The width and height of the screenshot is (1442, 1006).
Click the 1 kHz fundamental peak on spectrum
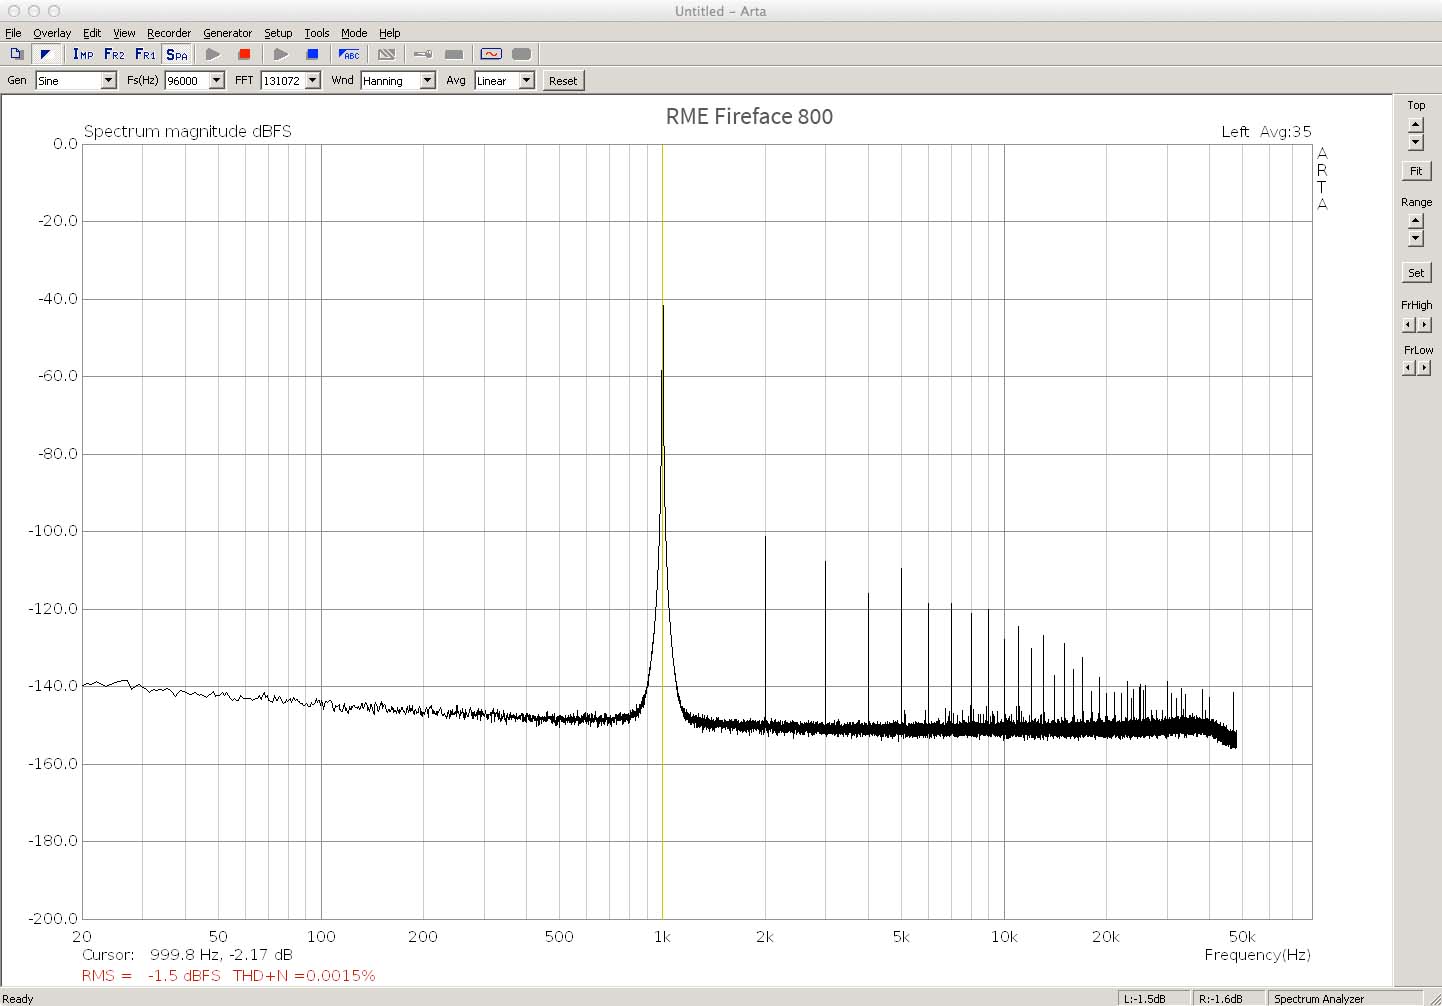[x=663, y=308]
